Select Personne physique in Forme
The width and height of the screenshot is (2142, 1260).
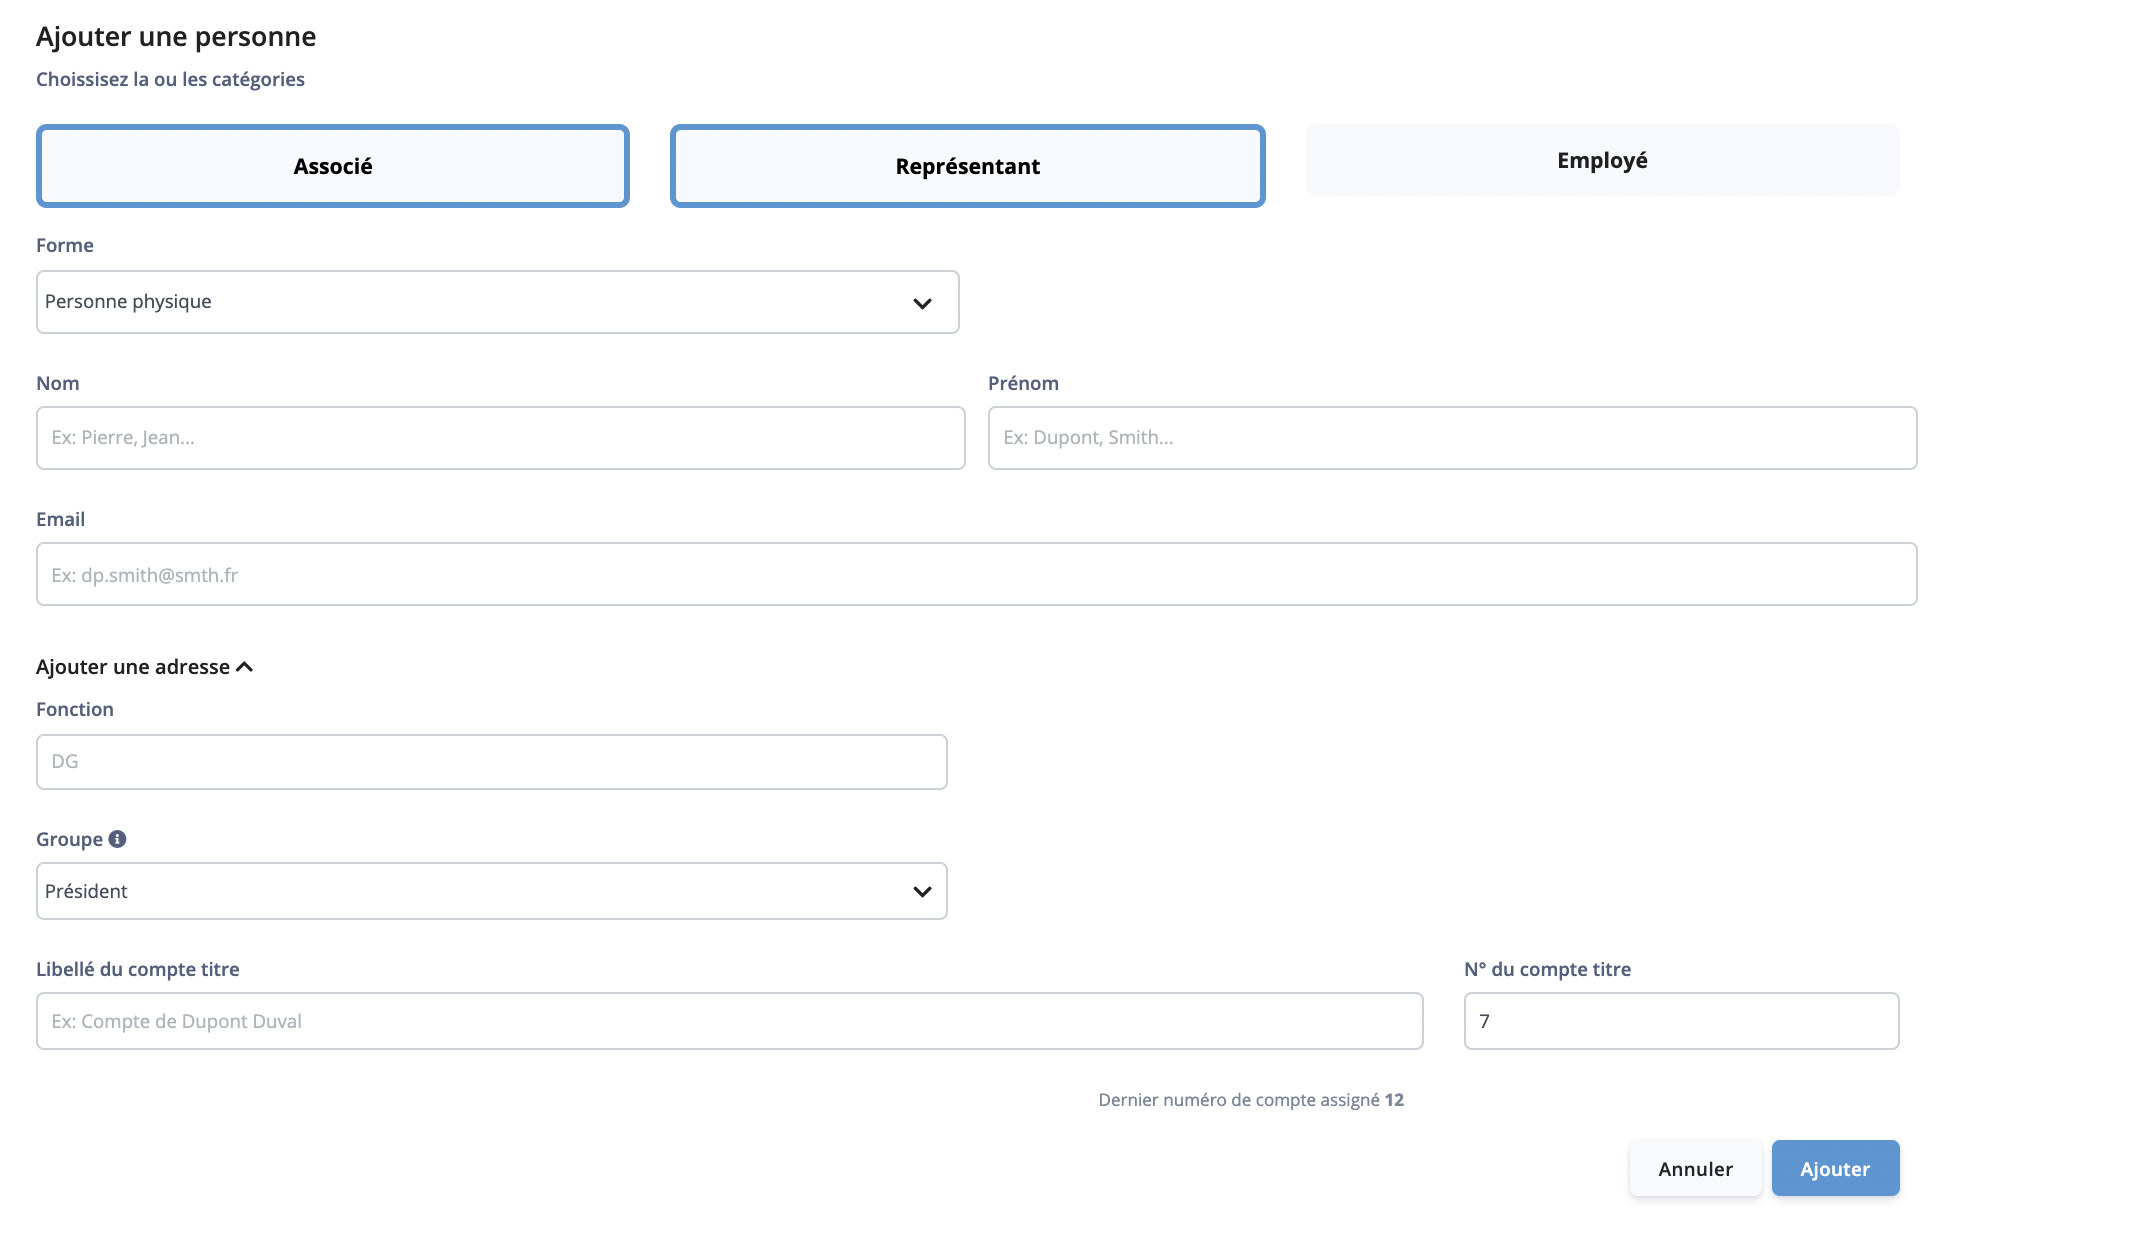point(497,301)
